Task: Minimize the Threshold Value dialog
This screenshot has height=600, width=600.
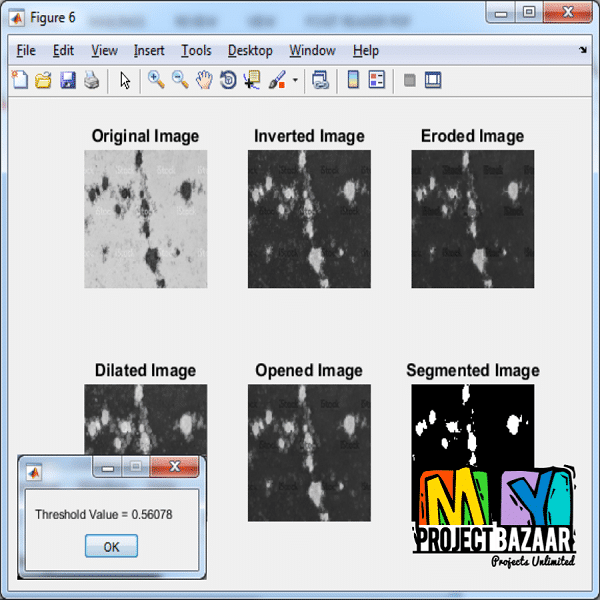Action: [x=108, y=466]
